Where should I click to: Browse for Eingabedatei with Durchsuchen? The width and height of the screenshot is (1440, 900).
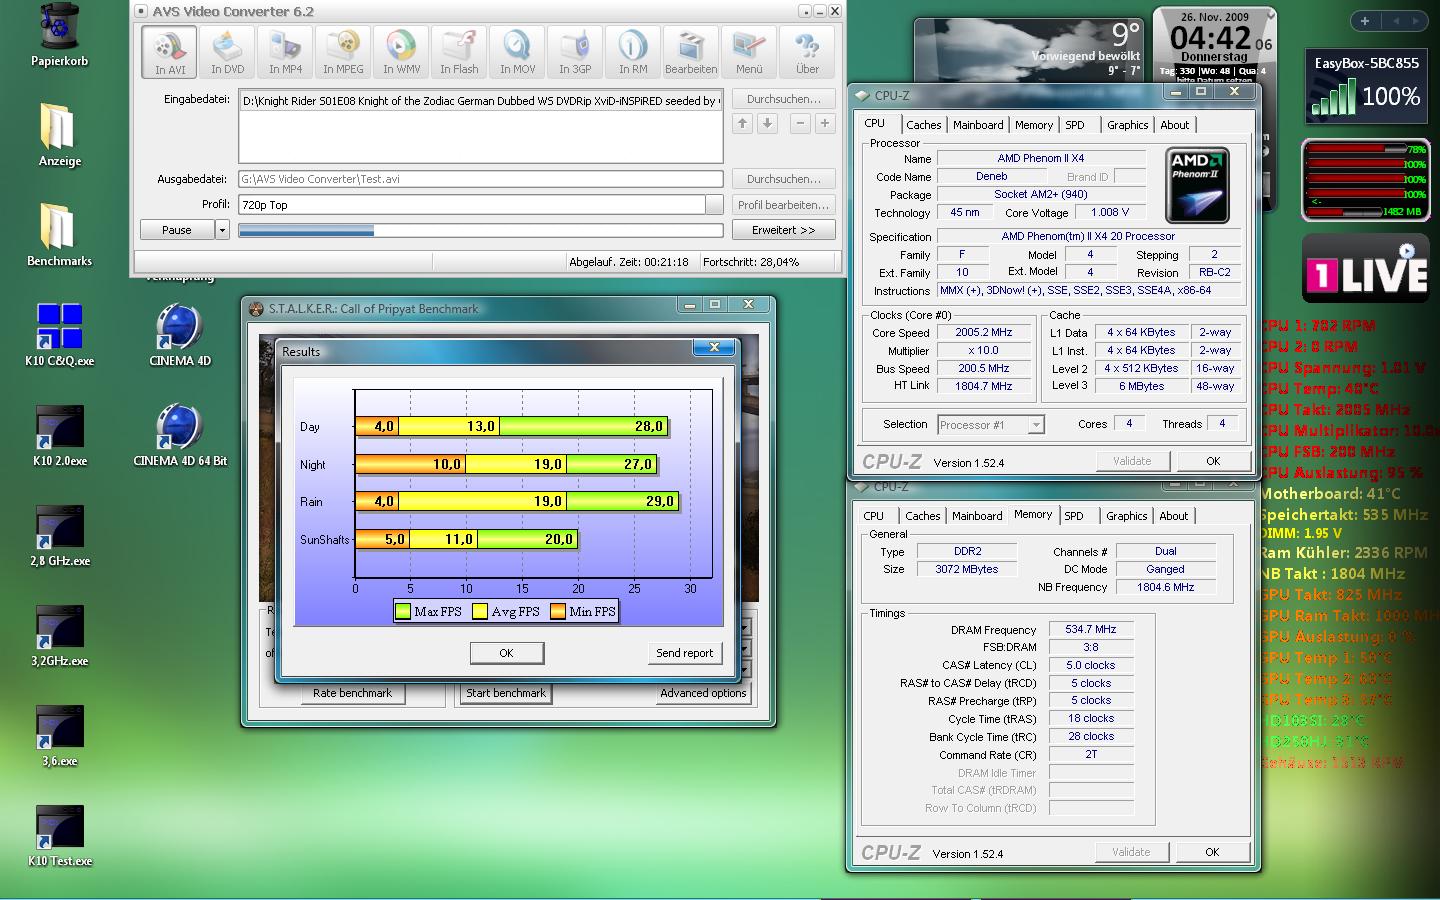784,99
